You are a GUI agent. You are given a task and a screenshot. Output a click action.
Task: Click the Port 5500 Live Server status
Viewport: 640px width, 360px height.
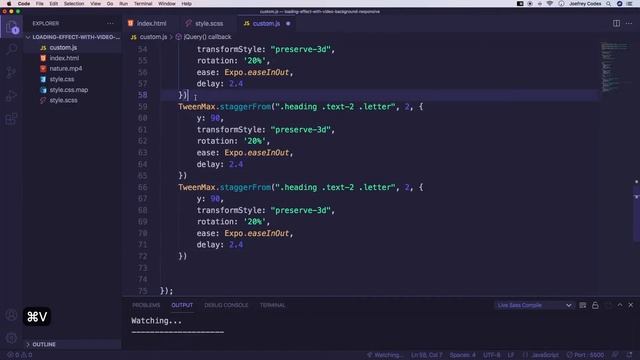click(585, 355)
